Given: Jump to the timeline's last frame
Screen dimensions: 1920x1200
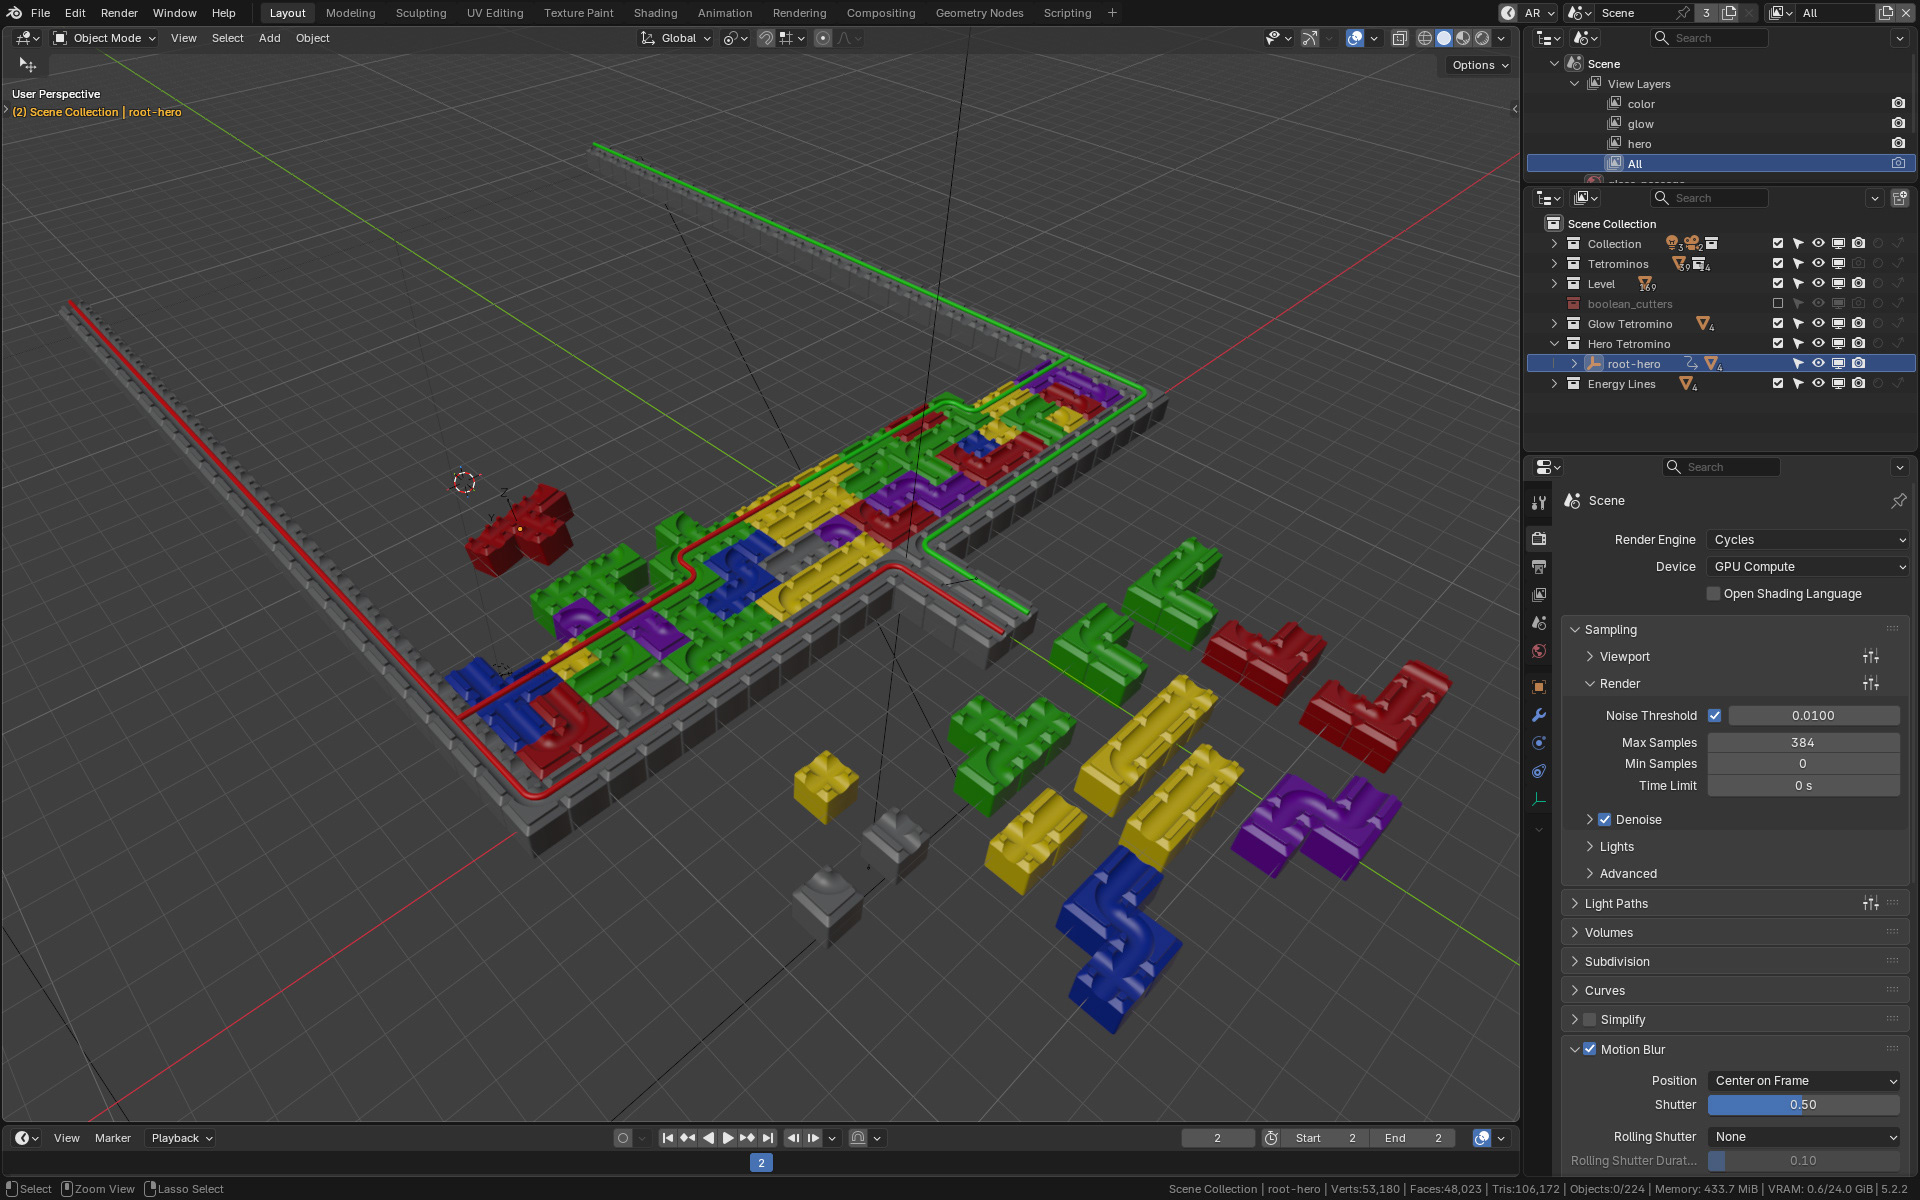Looking at the screenshot, I should click(x=767, y=1138).
